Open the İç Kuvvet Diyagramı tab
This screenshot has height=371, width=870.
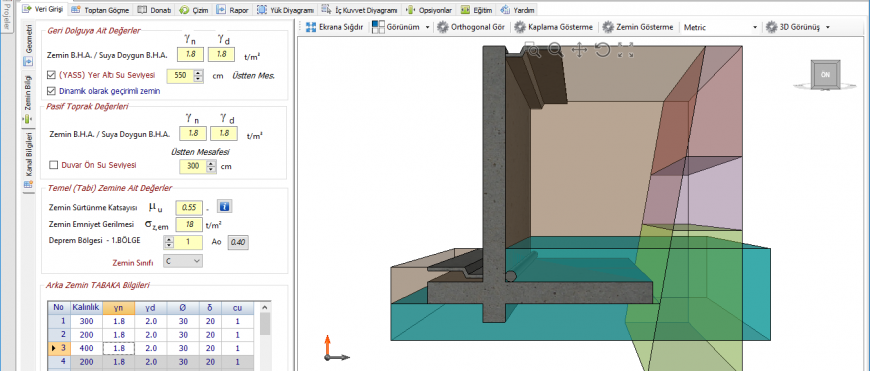pos(360,9)
